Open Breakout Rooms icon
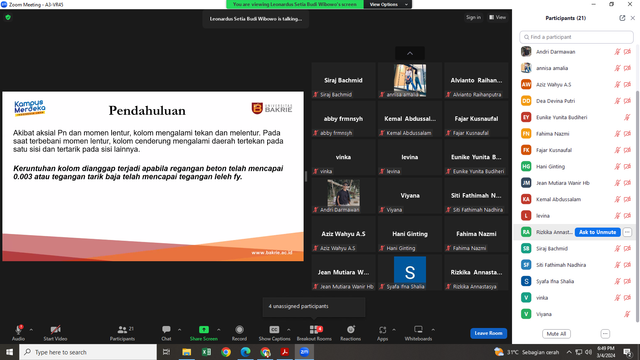The width and height of the screenshot is (640, 360). tap(314, 329)
